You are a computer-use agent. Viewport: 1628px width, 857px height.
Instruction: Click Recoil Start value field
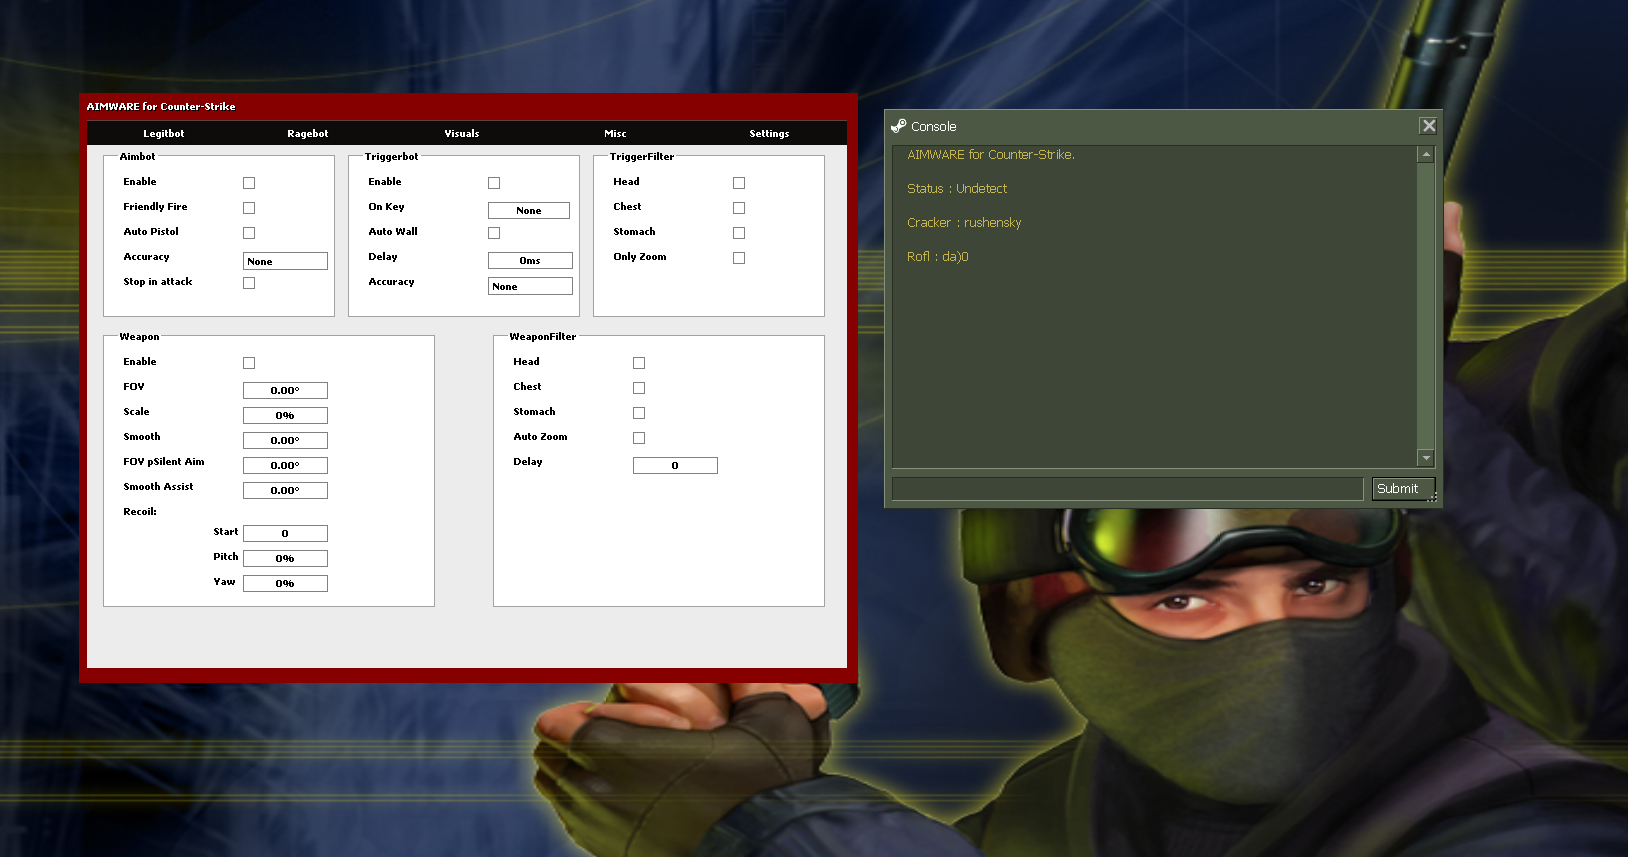pos(285,533)
